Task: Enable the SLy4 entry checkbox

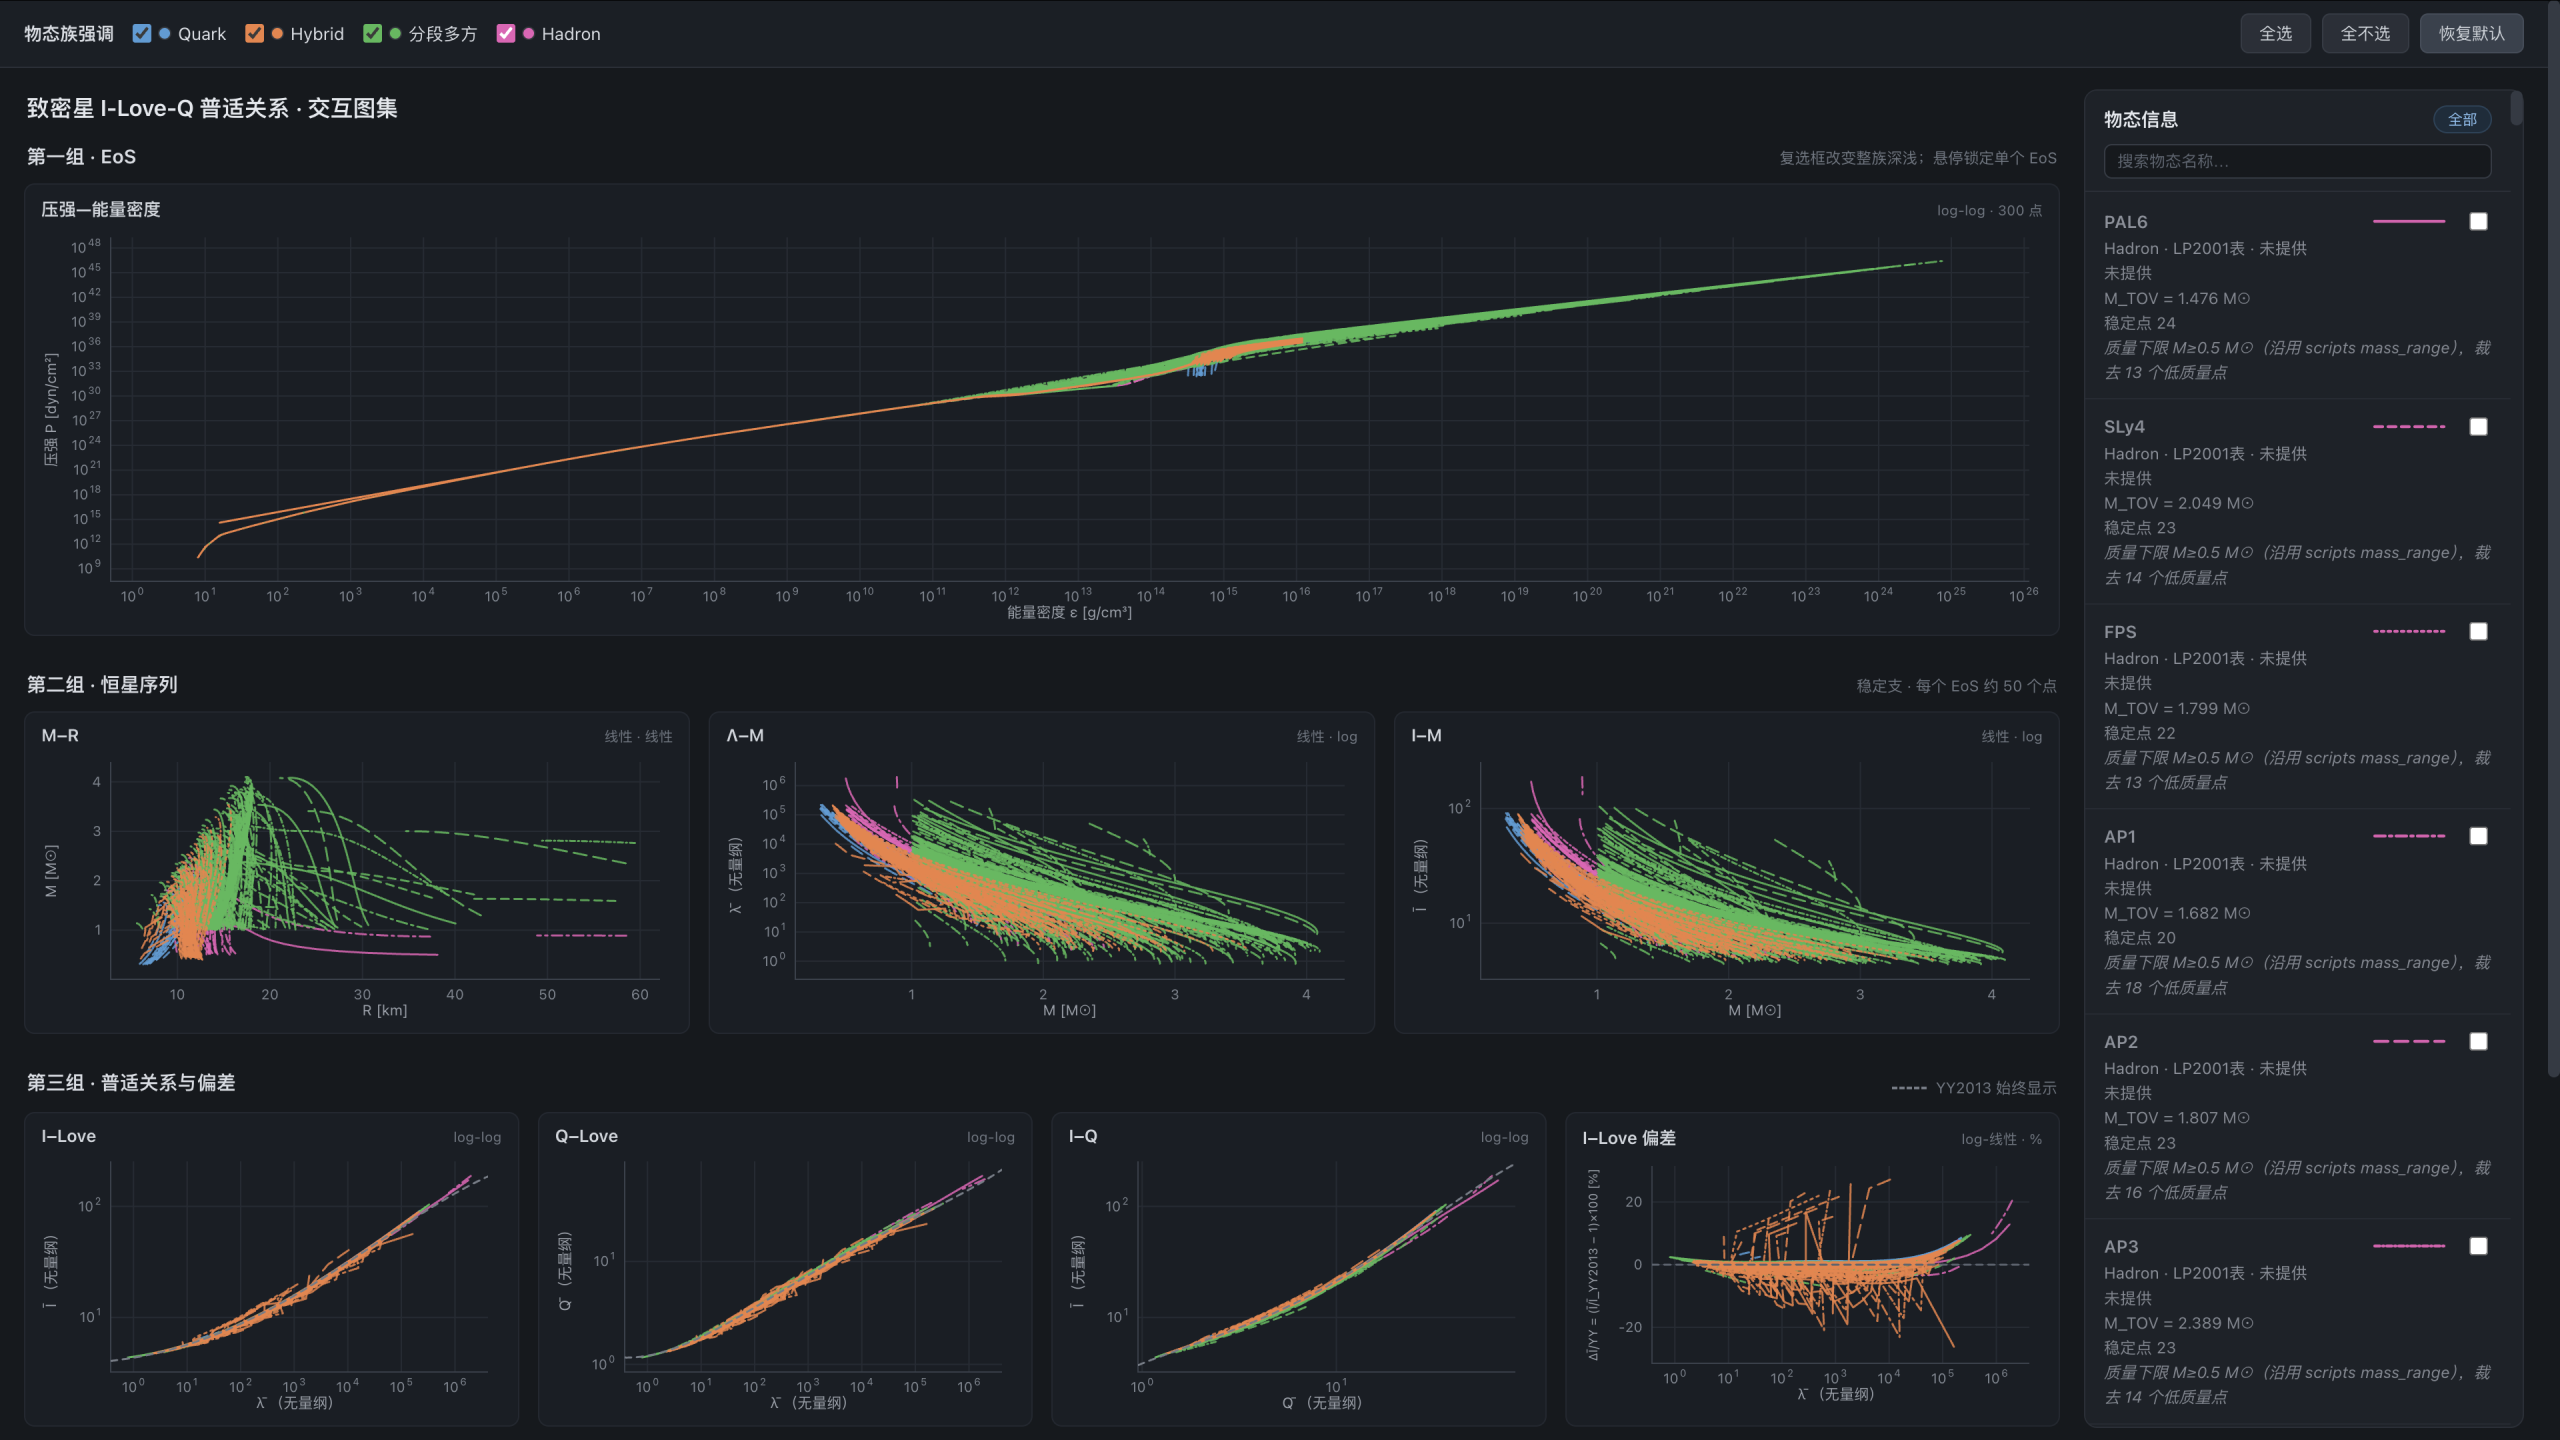Action: click(2478, 427)
